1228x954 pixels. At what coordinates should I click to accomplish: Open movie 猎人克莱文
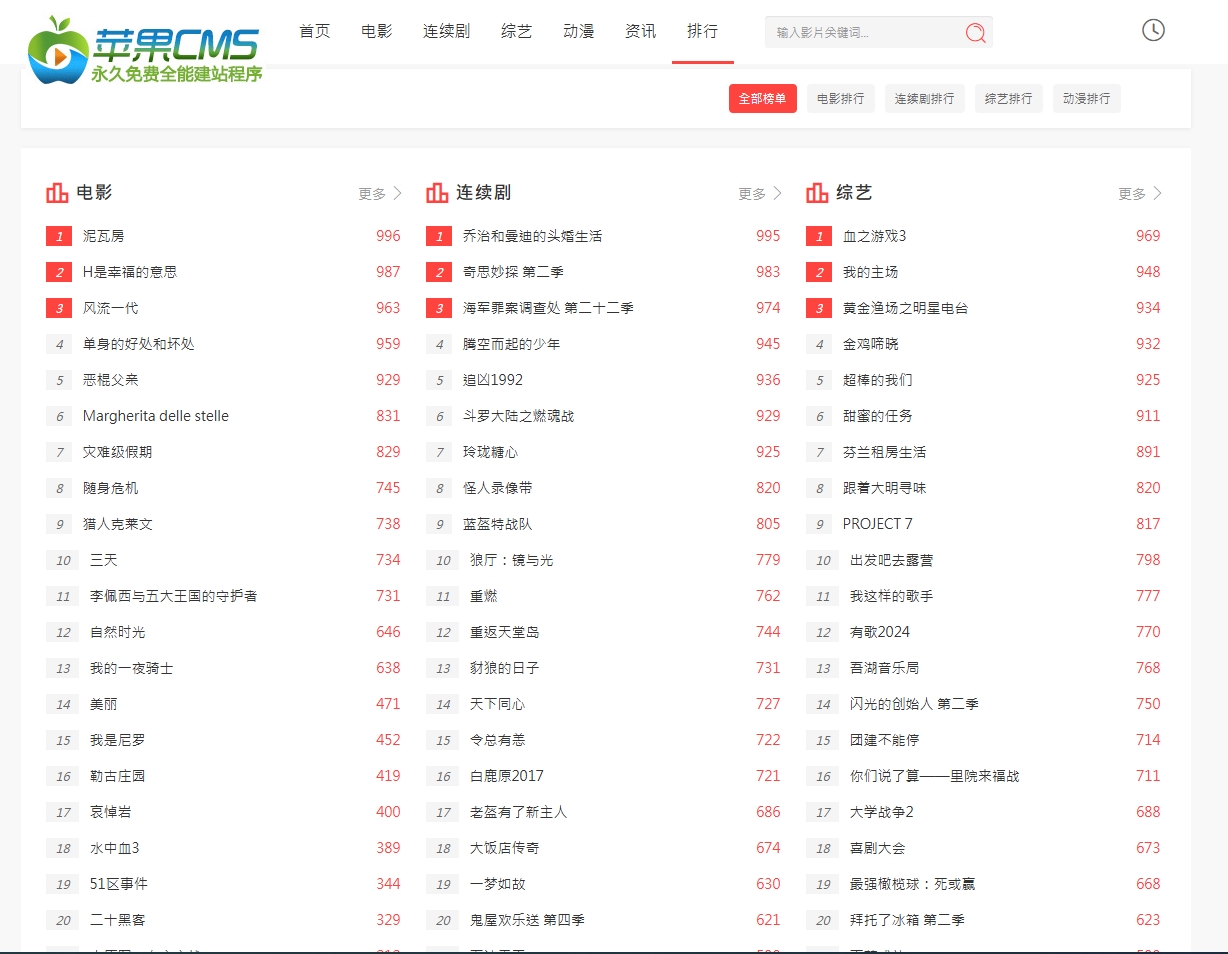coord(118,524)
